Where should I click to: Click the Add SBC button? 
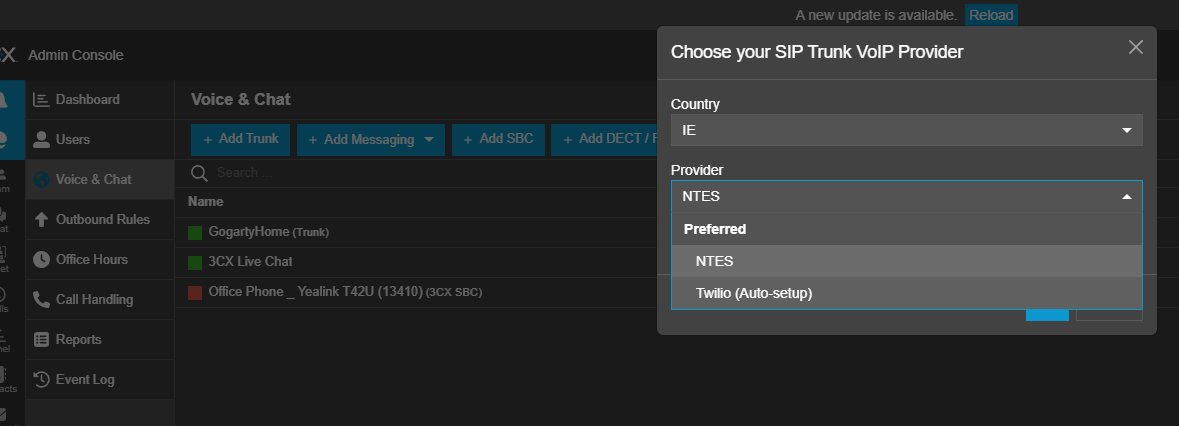[497, 139]
